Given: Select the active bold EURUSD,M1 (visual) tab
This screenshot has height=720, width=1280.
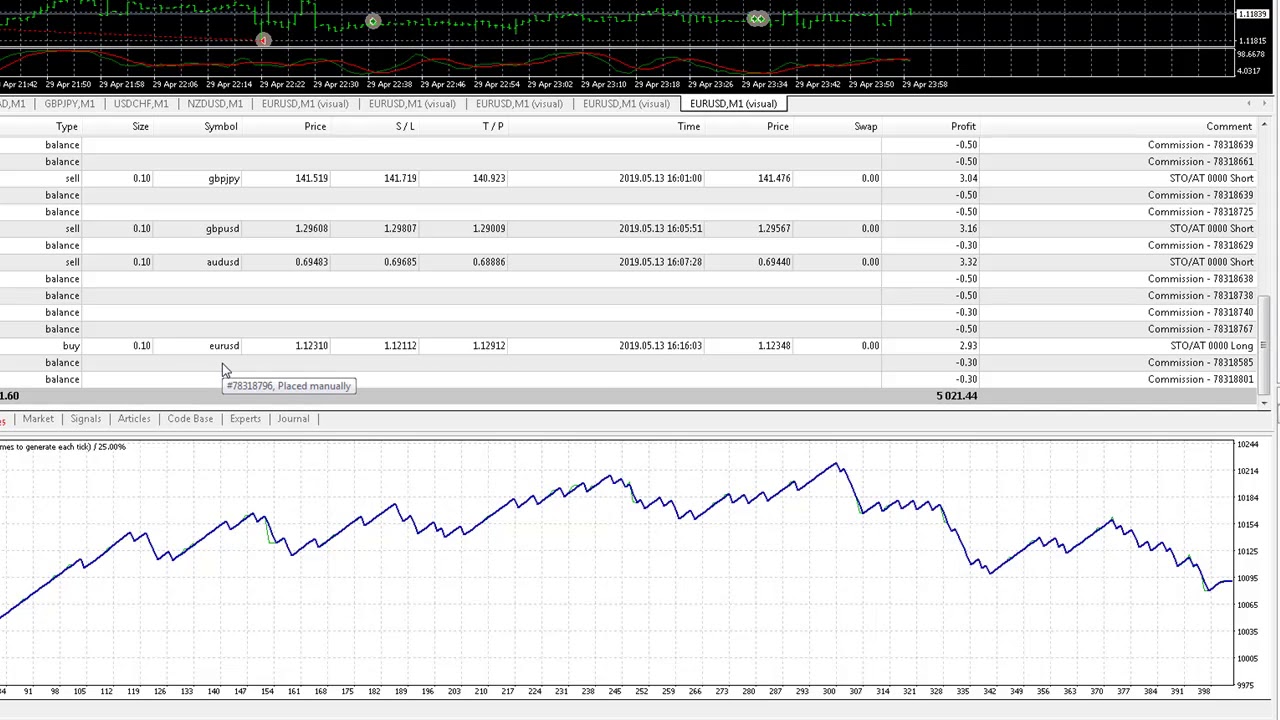Looking at the screenshot, I should click(733, 104).
